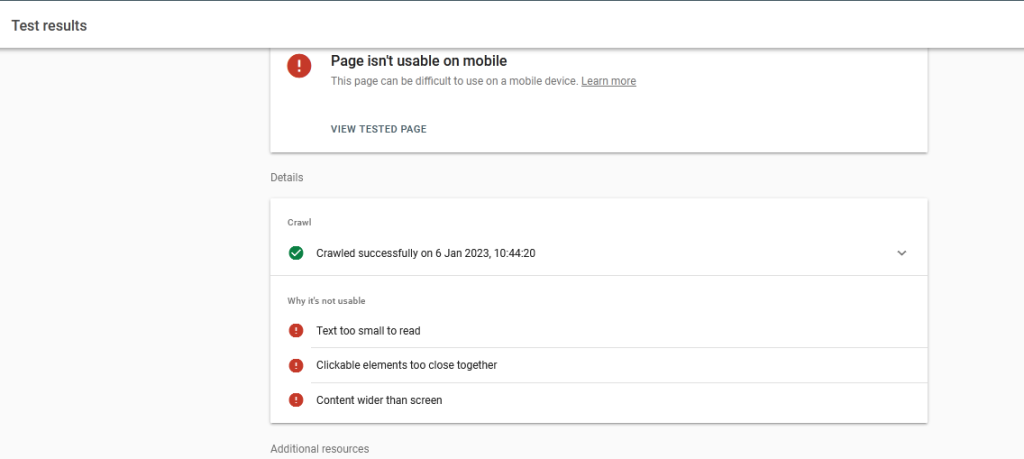
Task: Click the Additional resources label
Action: pos(319,449)
